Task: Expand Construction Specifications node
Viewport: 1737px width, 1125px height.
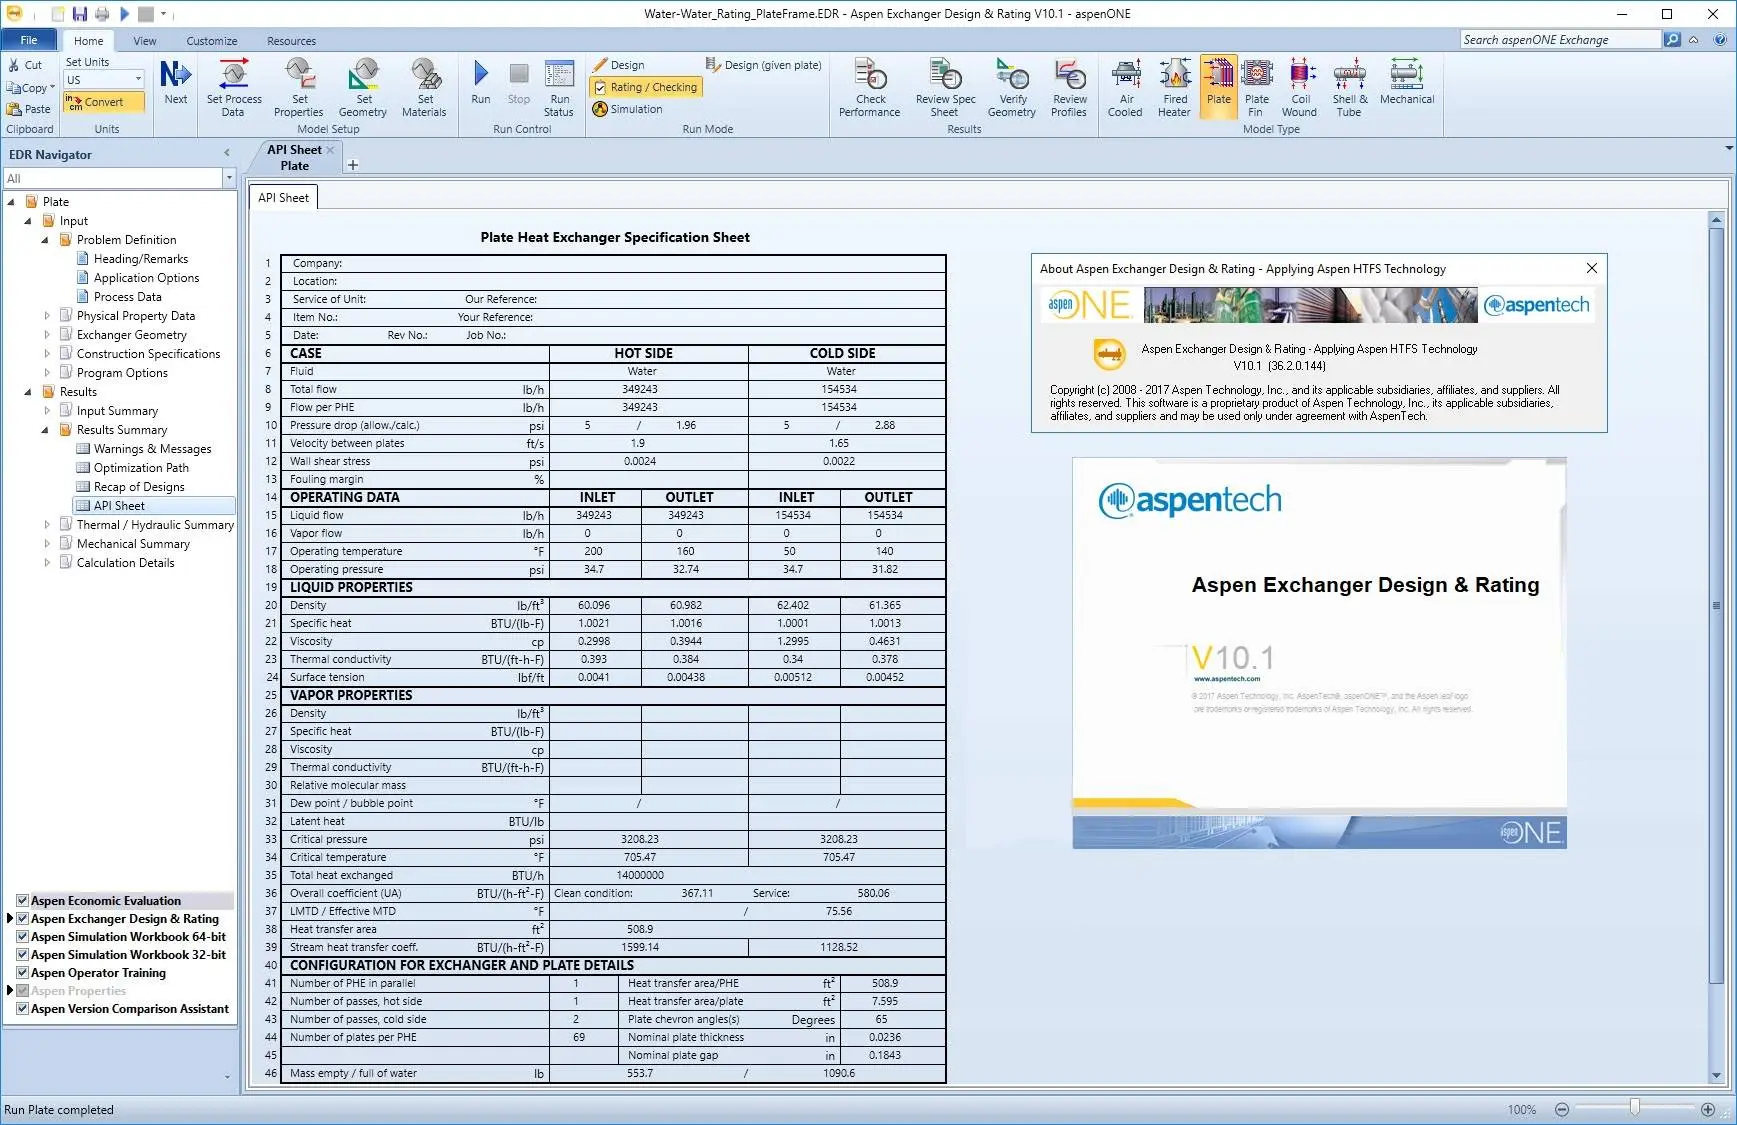Action: tap(47, 354)
